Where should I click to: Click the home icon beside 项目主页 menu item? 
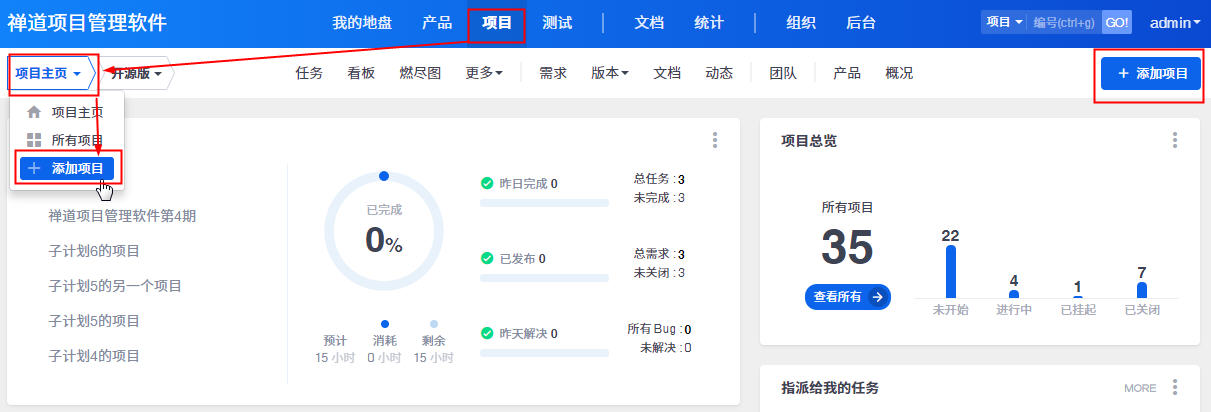(x=34, y=112)
